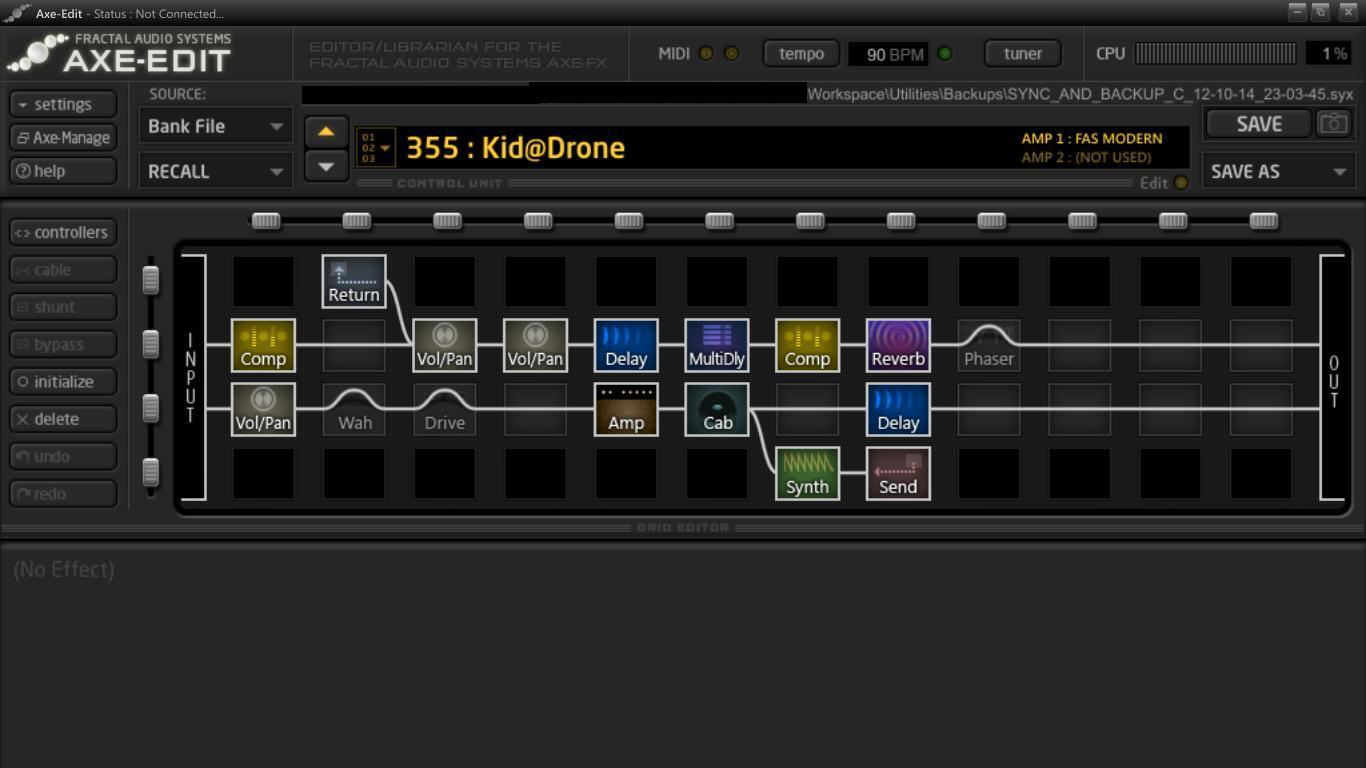The image size is (1366, 768).
Task: Select the bypassed Phaser block
Action: (989, 345)
